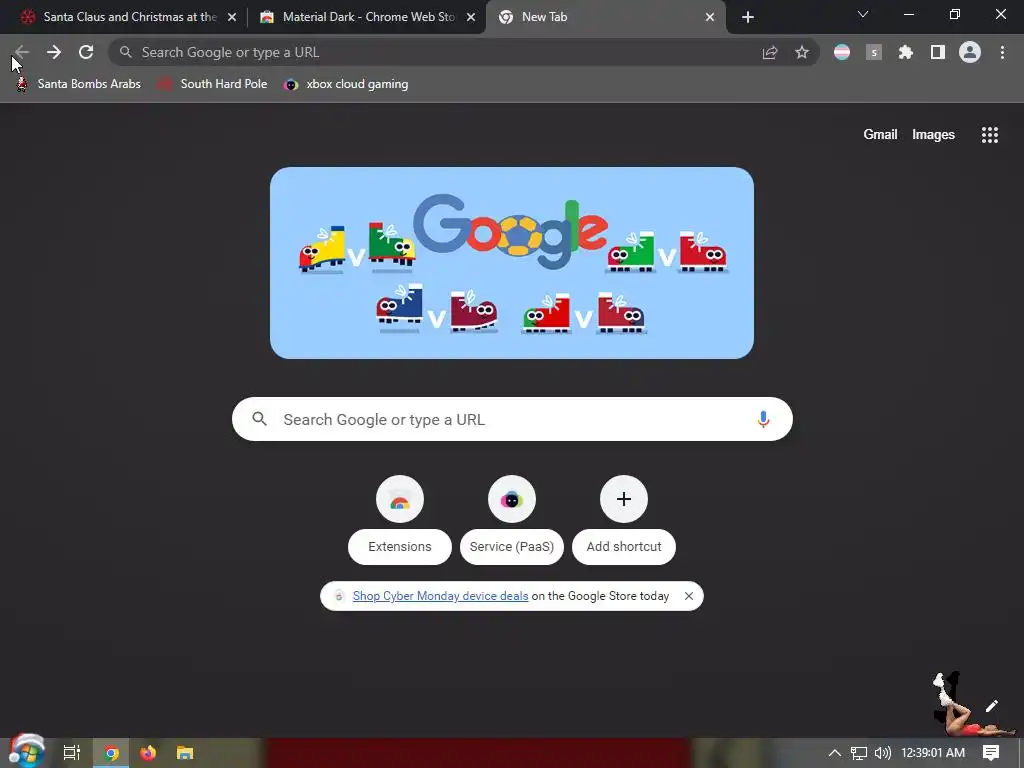
Task: Start voice search with microphone
Action: (x=763, y=419)
